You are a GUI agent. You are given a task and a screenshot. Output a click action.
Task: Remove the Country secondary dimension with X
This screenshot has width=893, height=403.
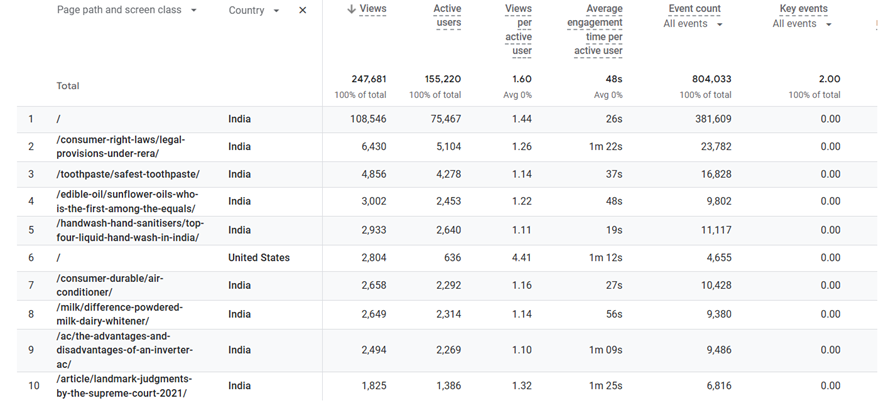[303, 10]
